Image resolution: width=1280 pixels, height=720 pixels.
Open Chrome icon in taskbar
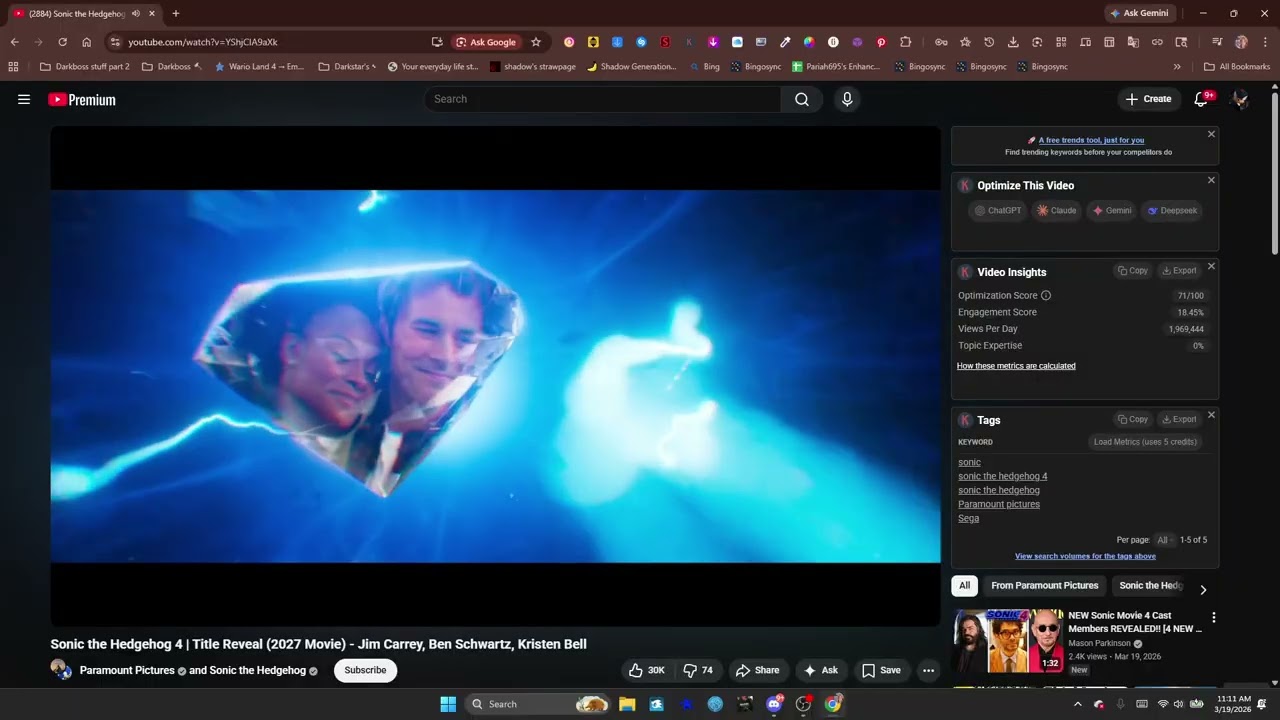click(833, 704)
